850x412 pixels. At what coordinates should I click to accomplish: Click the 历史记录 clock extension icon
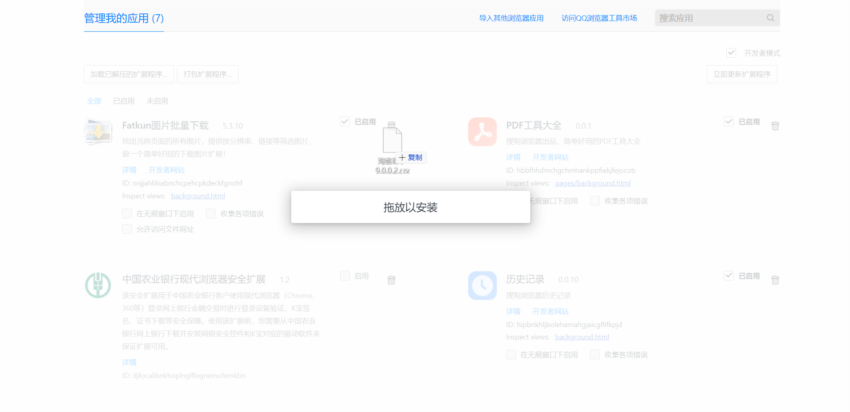[482, 286]
